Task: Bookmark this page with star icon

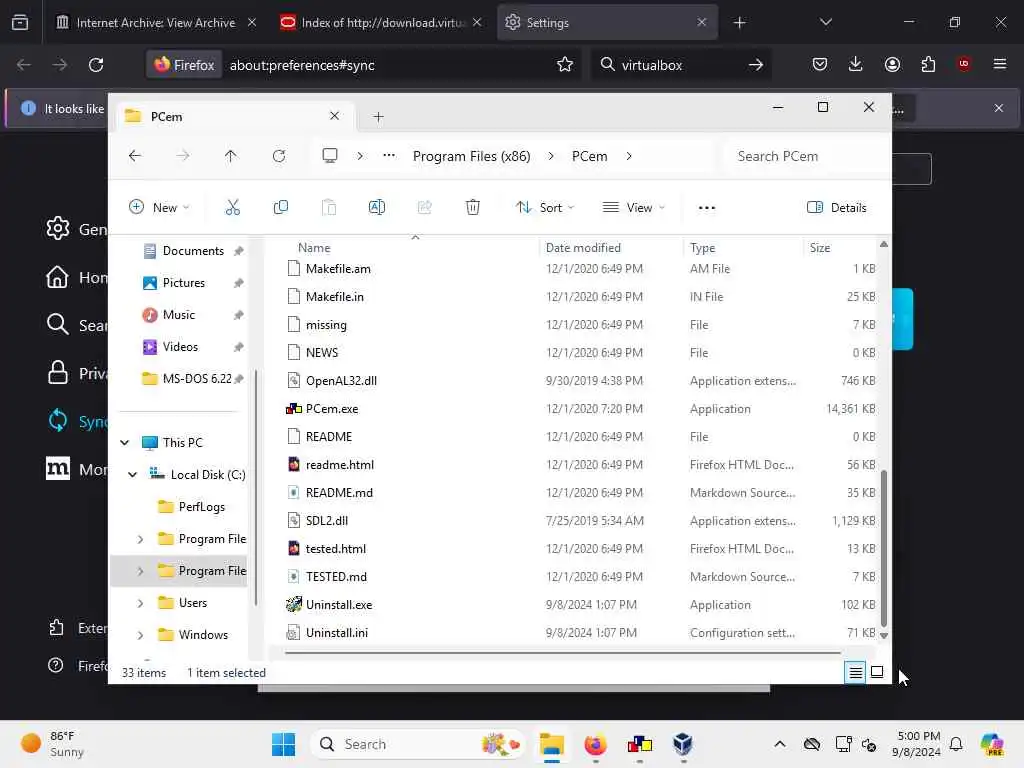Action: coord(565,65)
